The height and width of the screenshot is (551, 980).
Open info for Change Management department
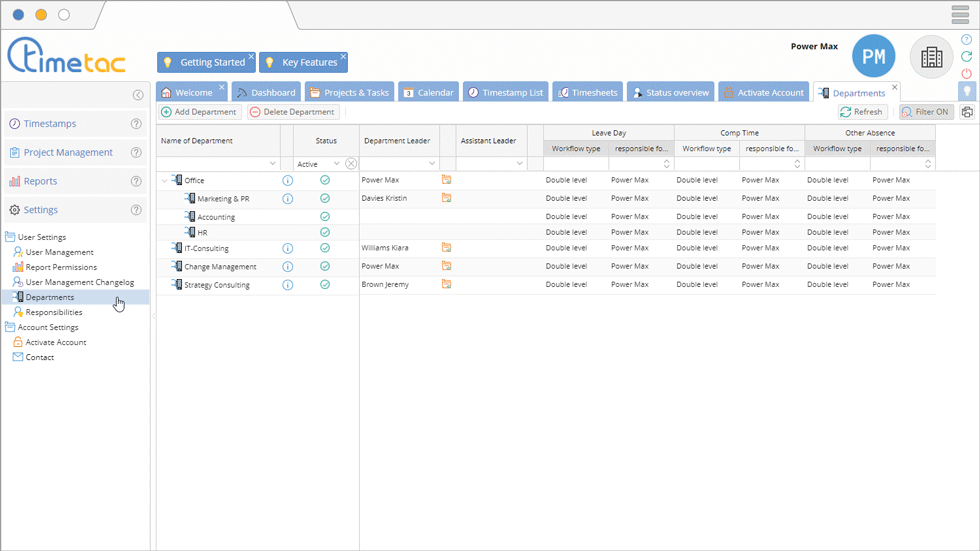coord(288,267)
